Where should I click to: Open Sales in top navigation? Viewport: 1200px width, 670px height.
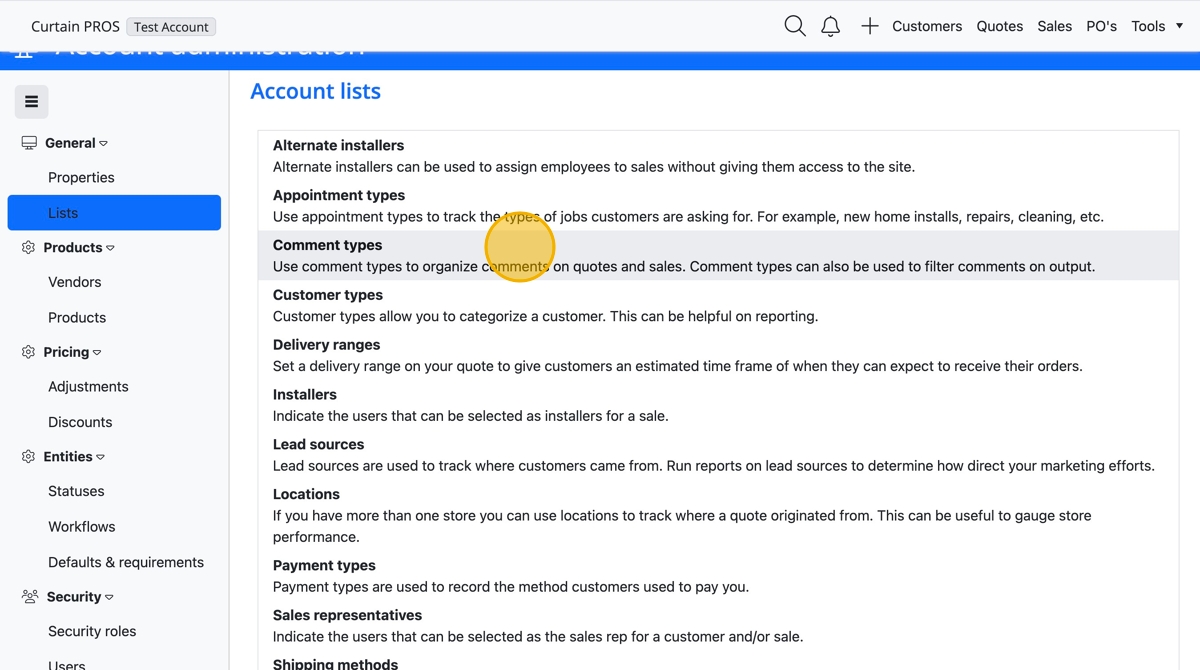pyautogui.click(x=1054, y=26)
